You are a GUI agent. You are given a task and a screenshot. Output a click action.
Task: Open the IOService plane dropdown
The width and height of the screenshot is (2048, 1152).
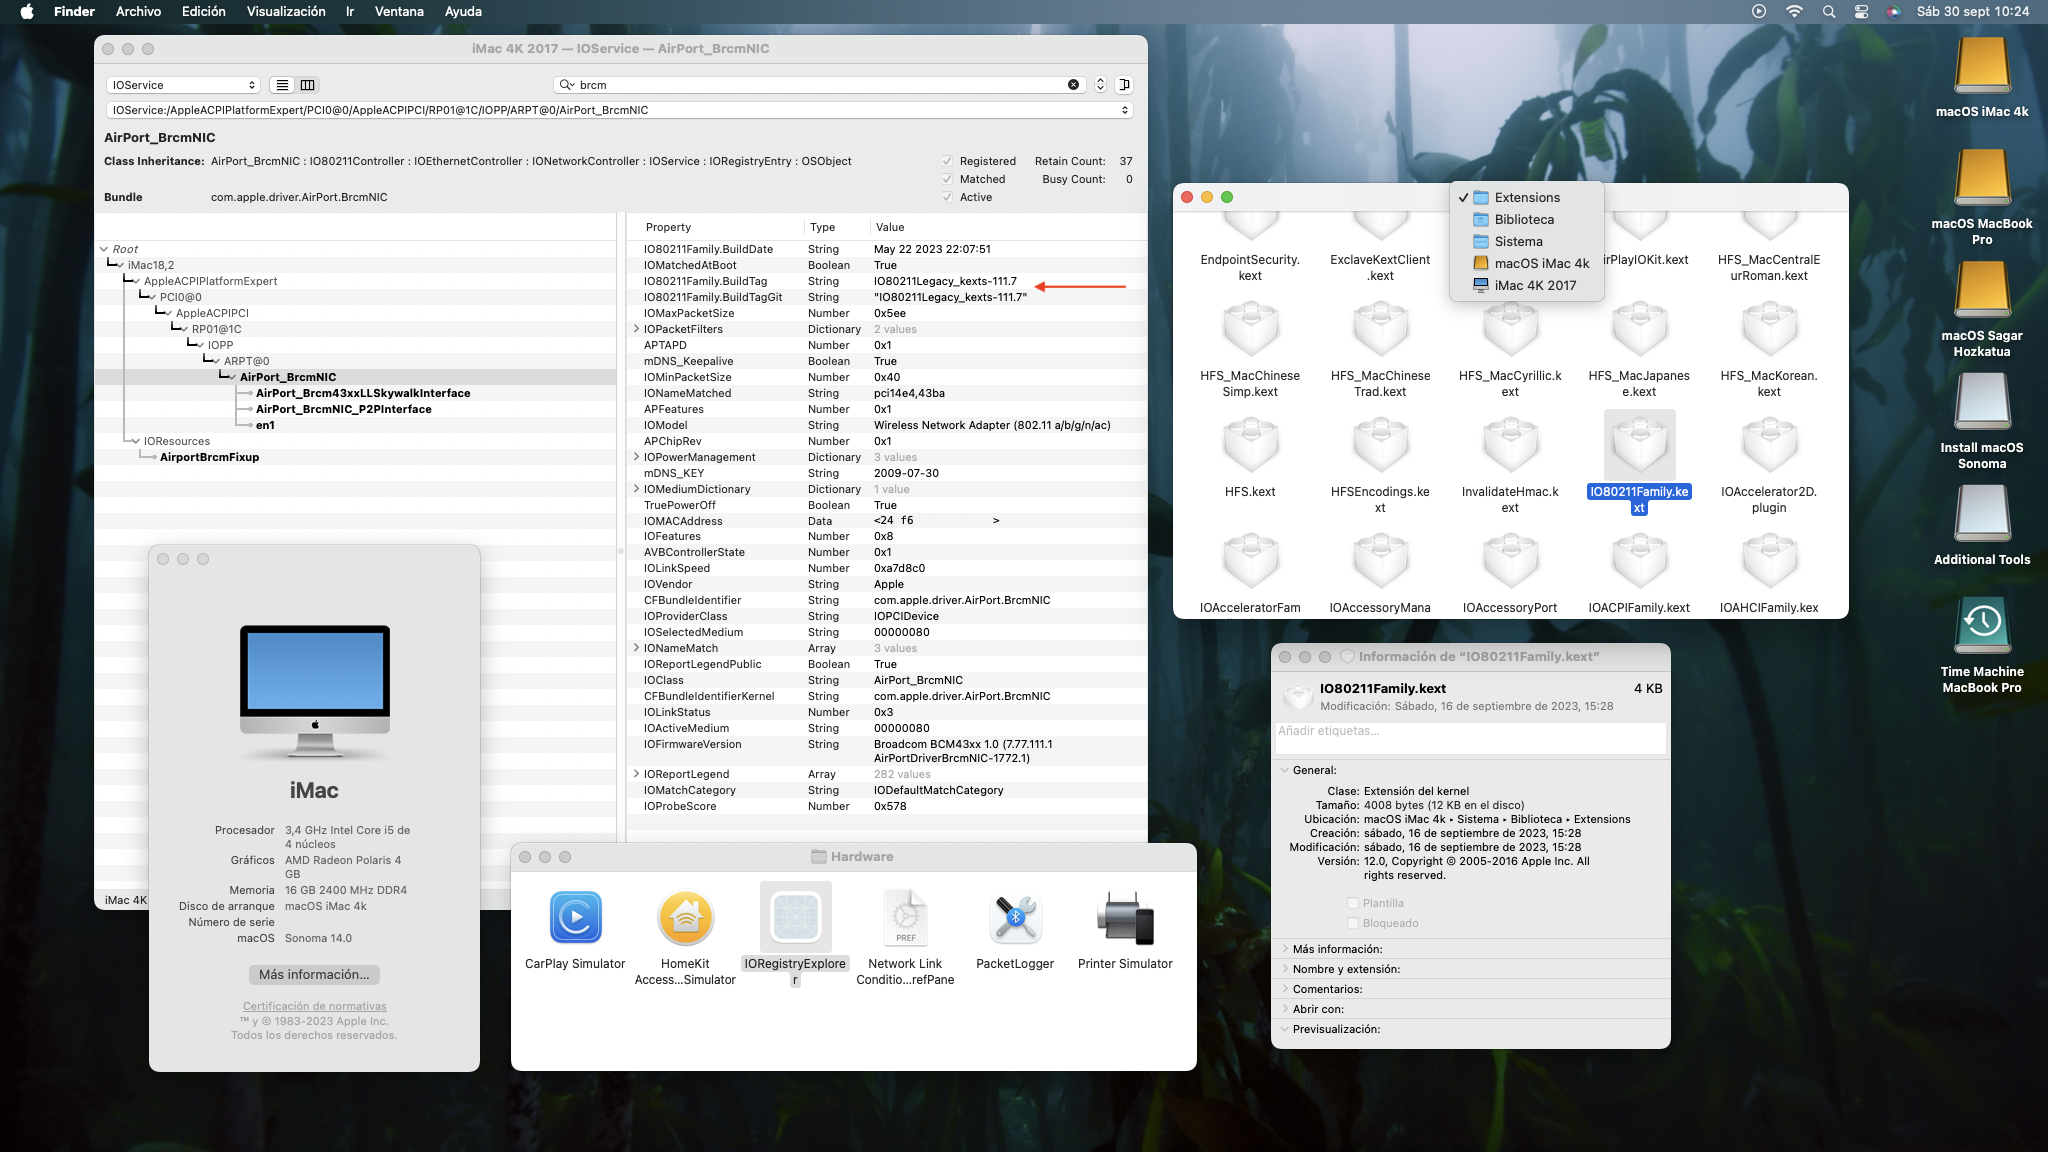[184, 85]
